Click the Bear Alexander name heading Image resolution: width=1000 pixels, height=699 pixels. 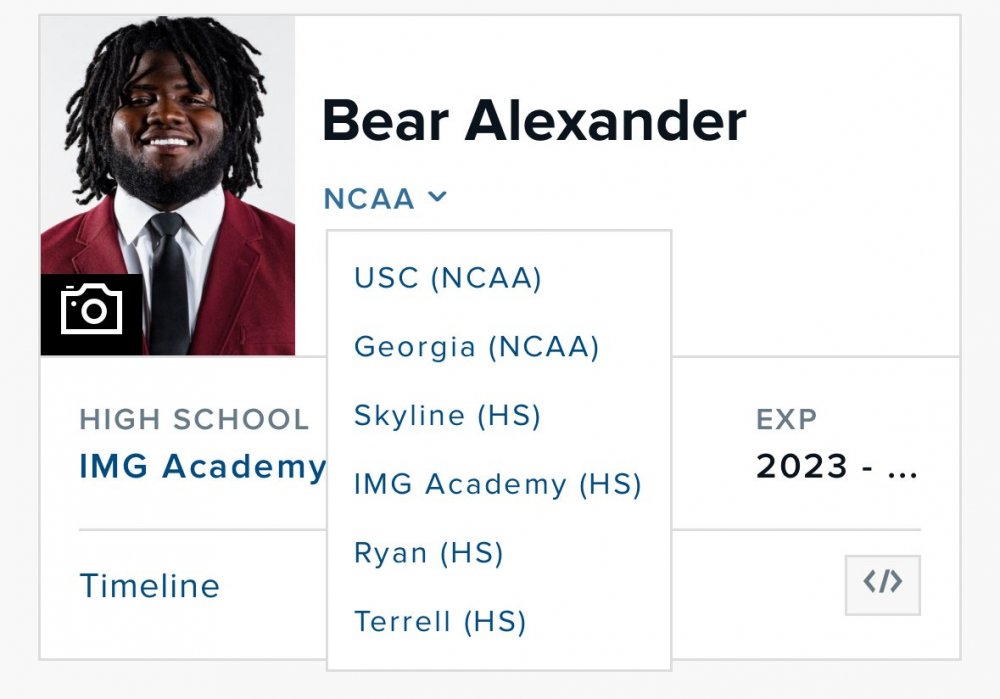pyautogui.click(x=534, y=121)
